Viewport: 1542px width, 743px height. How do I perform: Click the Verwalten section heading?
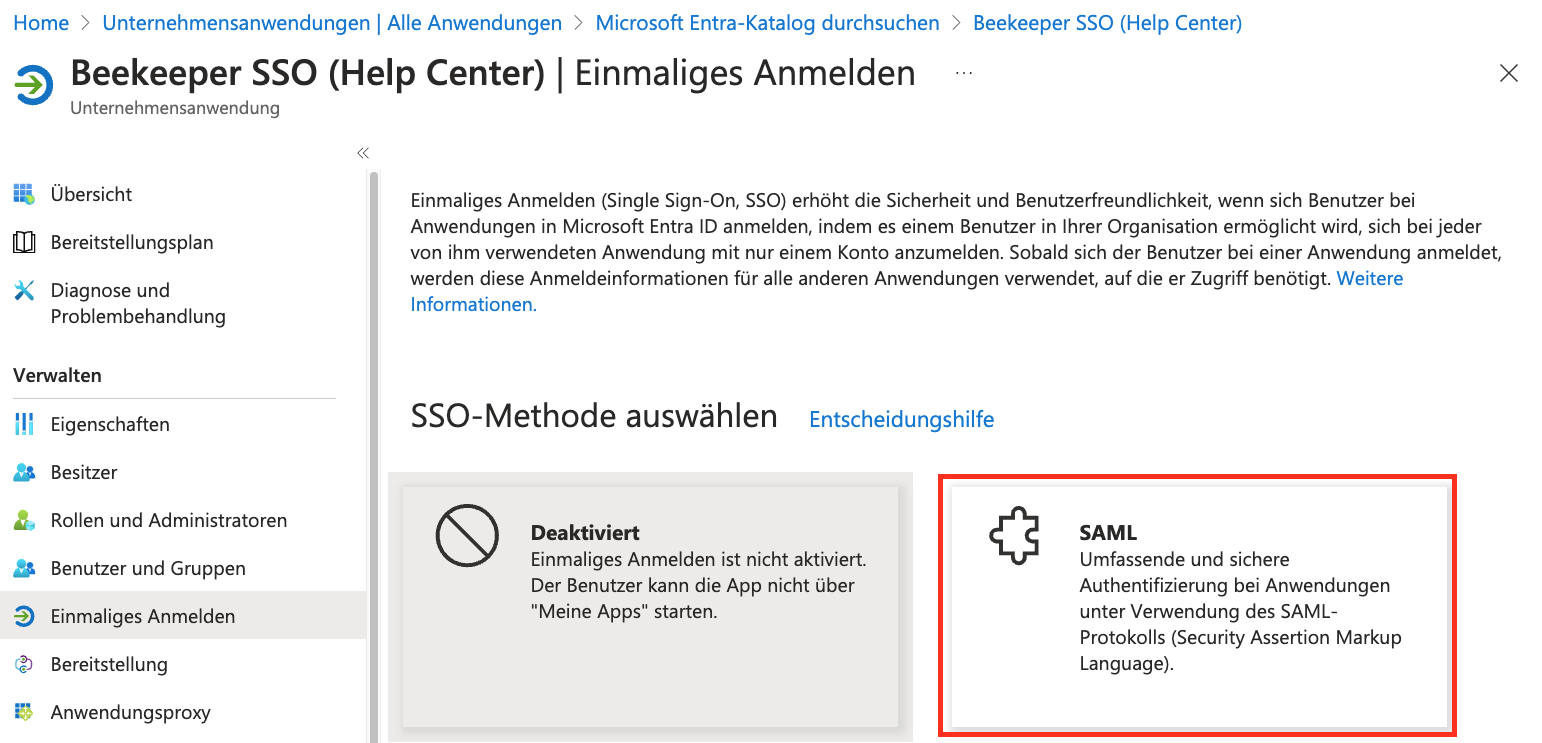(x=57, y=376)
